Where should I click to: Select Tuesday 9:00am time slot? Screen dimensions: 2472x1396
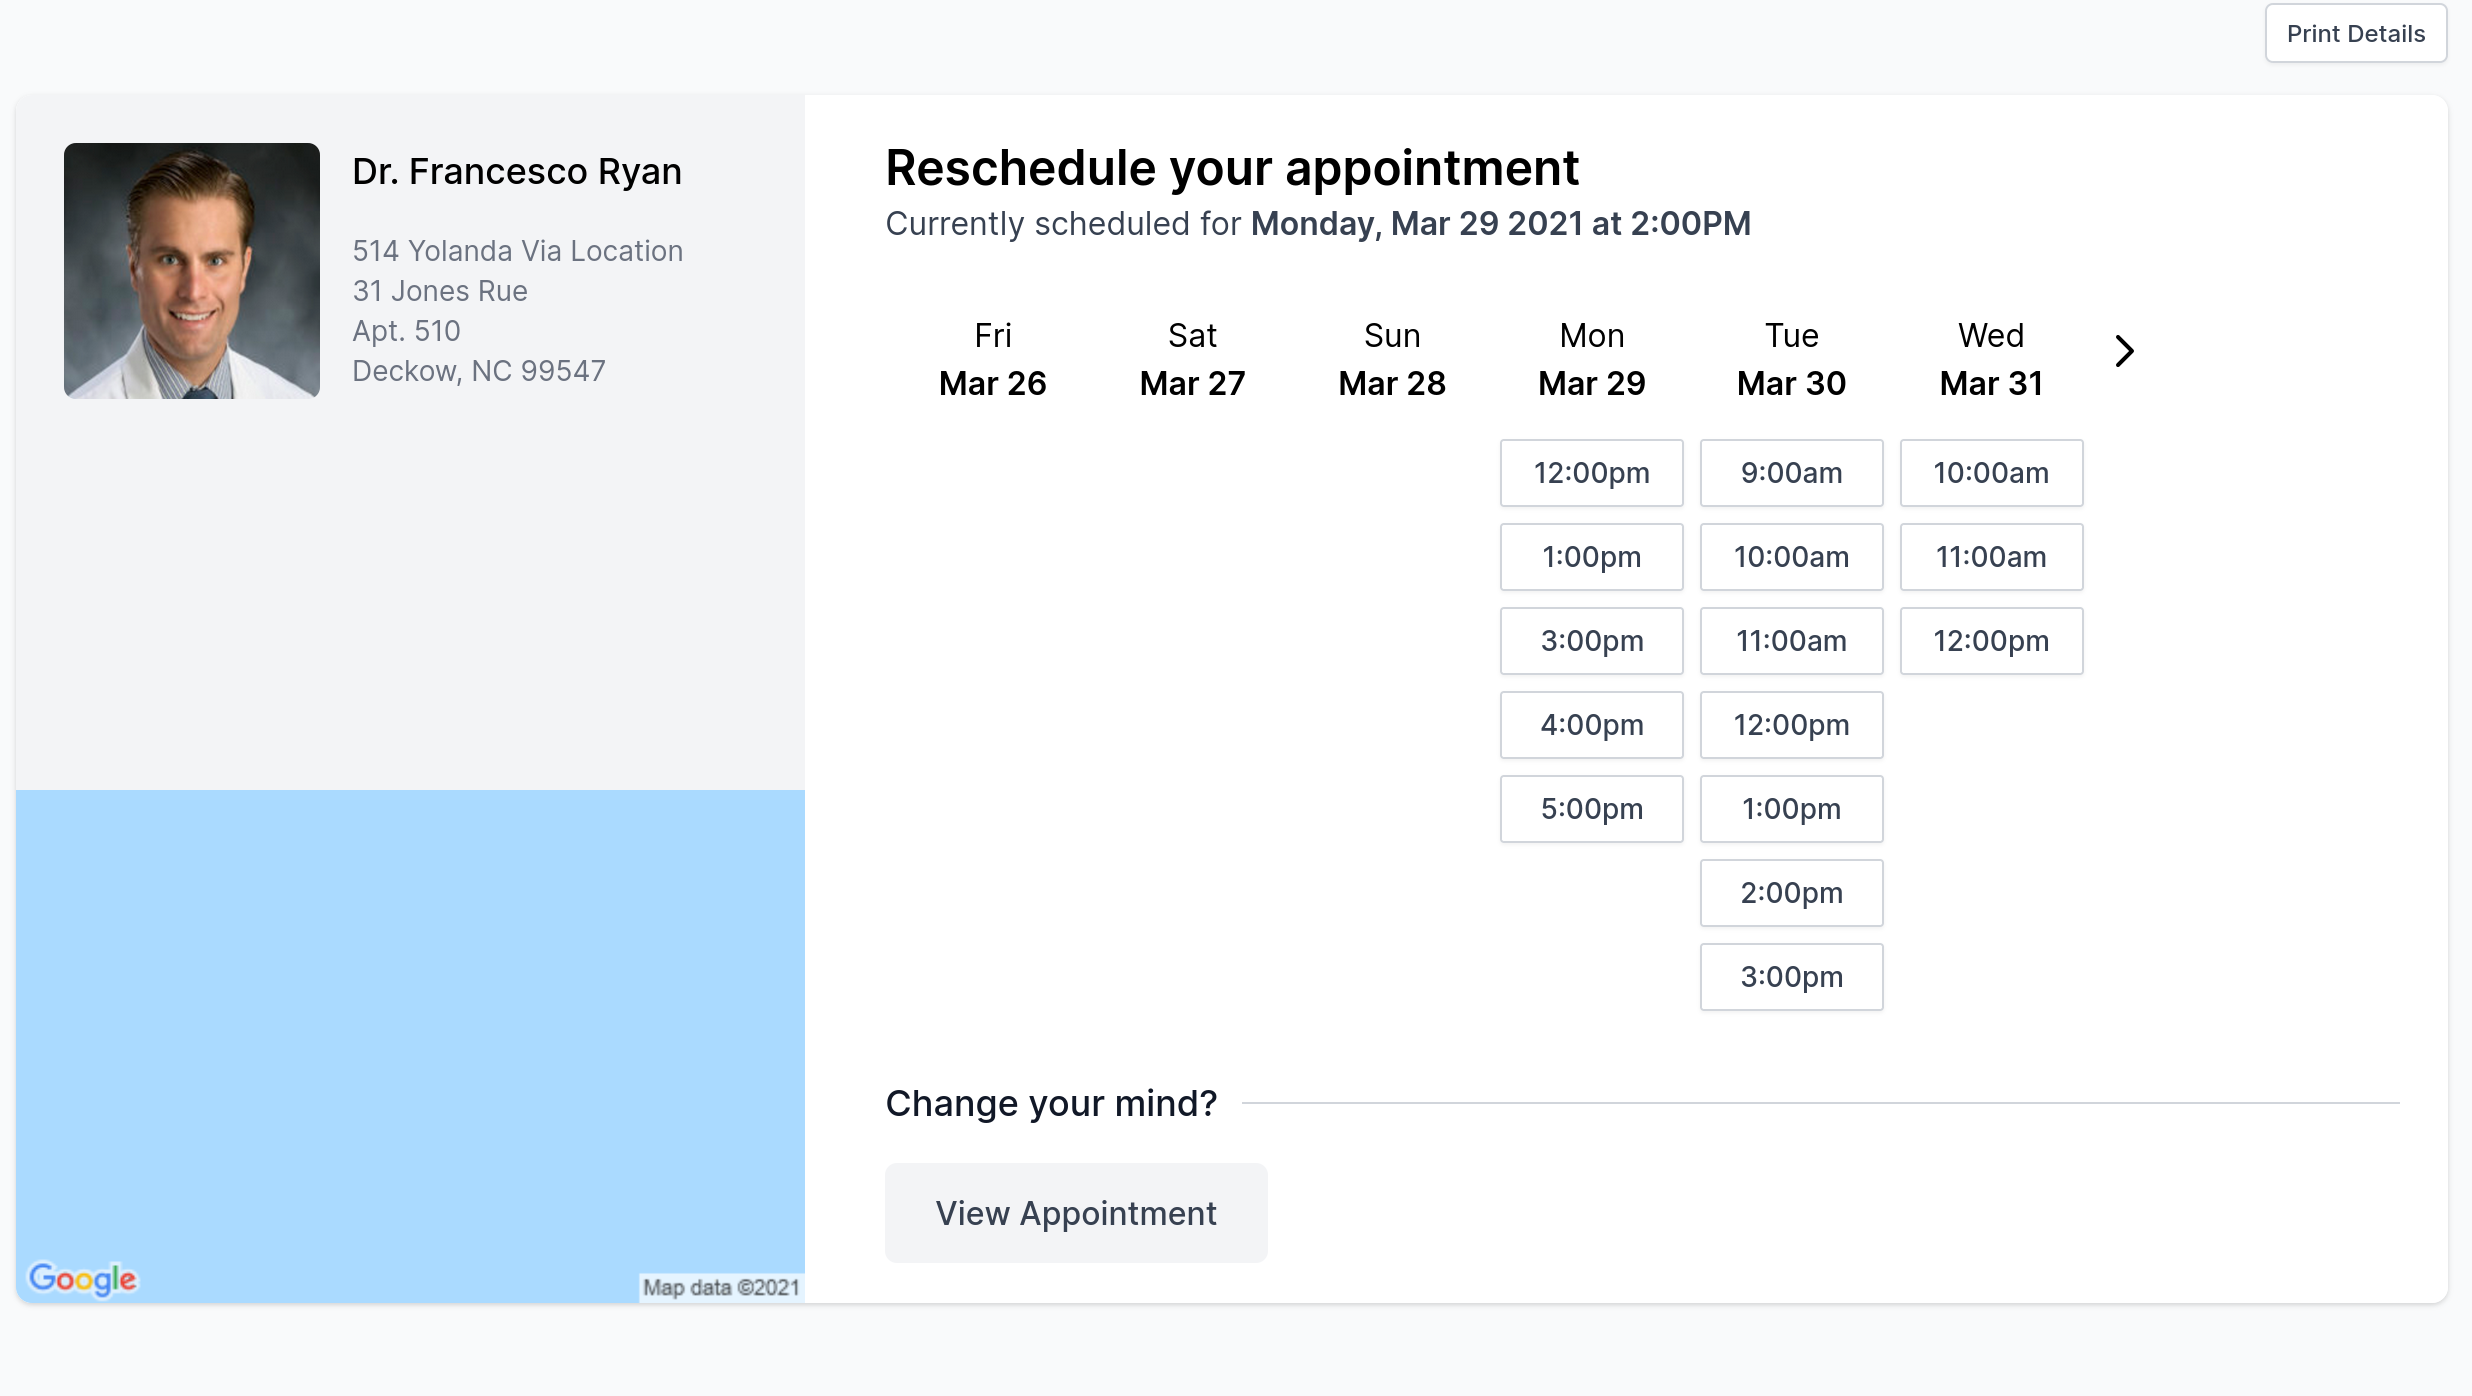[1792, 473]
